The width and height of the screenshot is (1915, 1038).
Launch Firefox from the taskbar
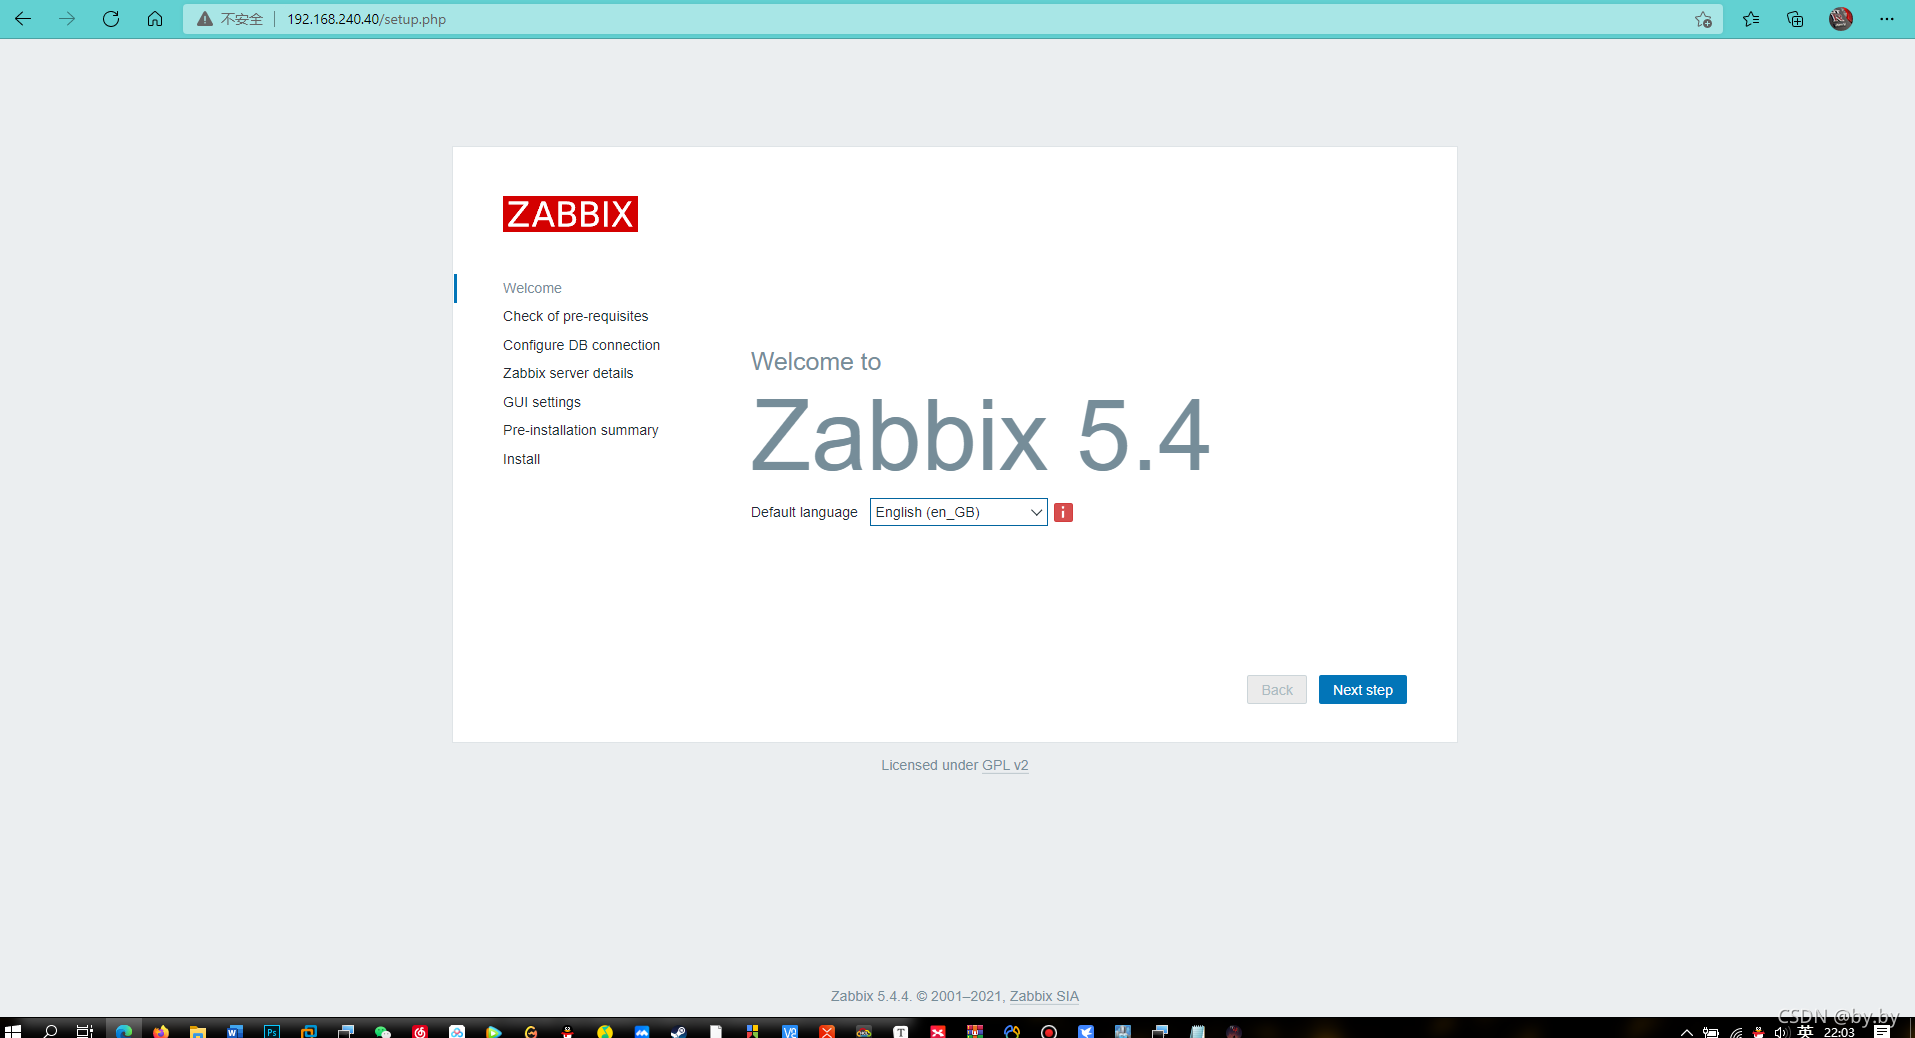(x=161, y=1030)
